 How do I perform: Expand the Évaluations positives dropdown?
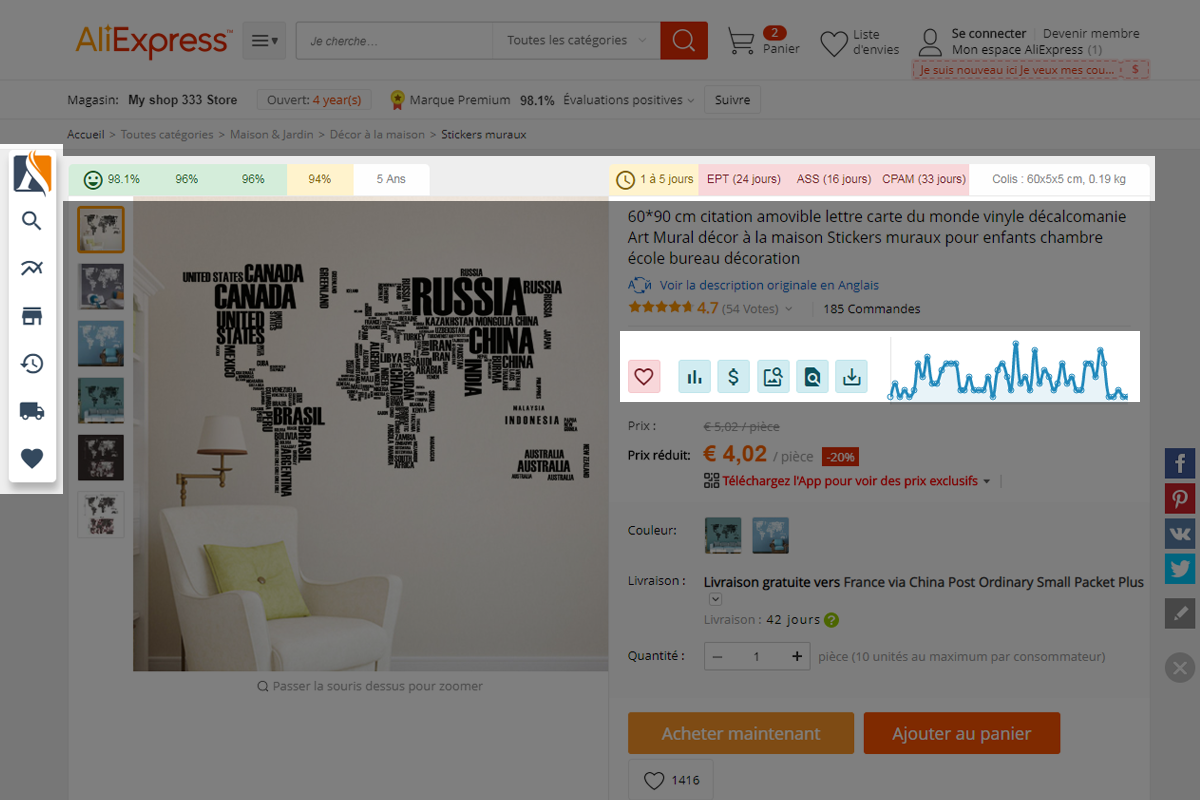629,100
